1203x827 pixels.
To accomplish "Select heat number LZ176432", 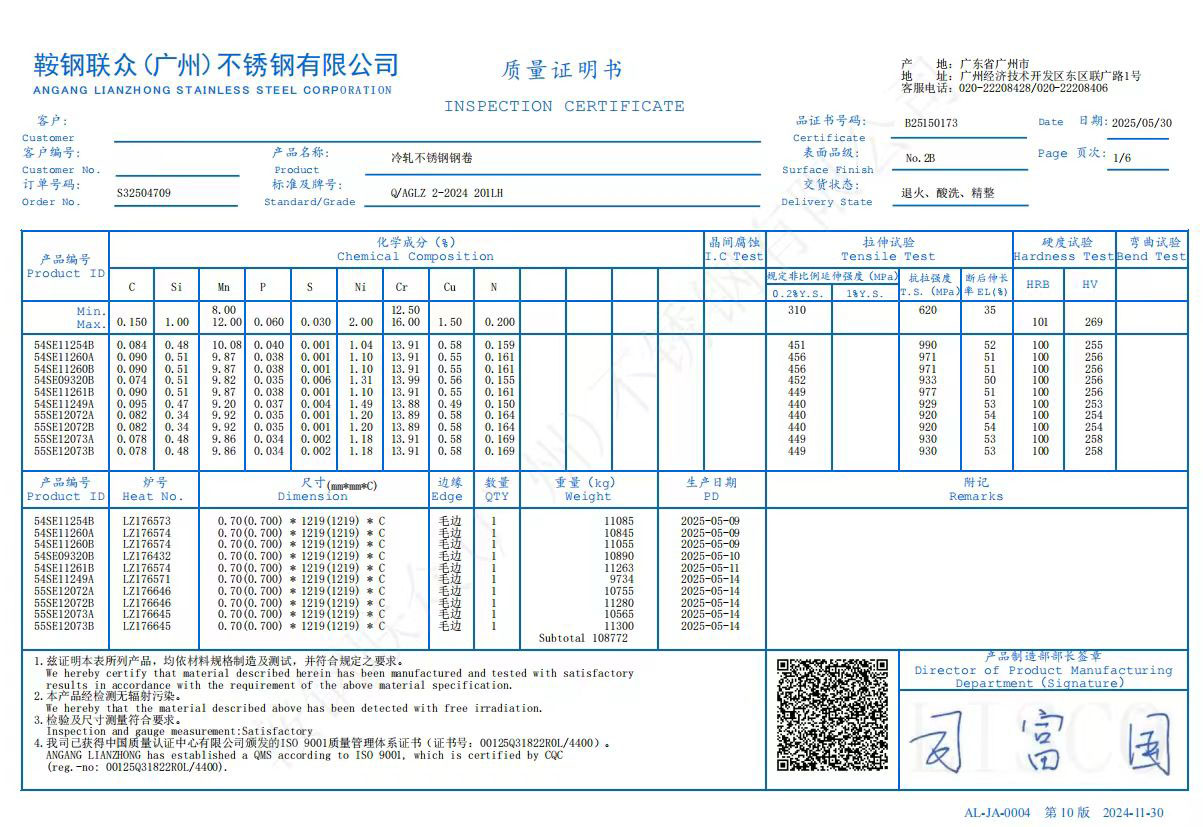I will (147, 557).
